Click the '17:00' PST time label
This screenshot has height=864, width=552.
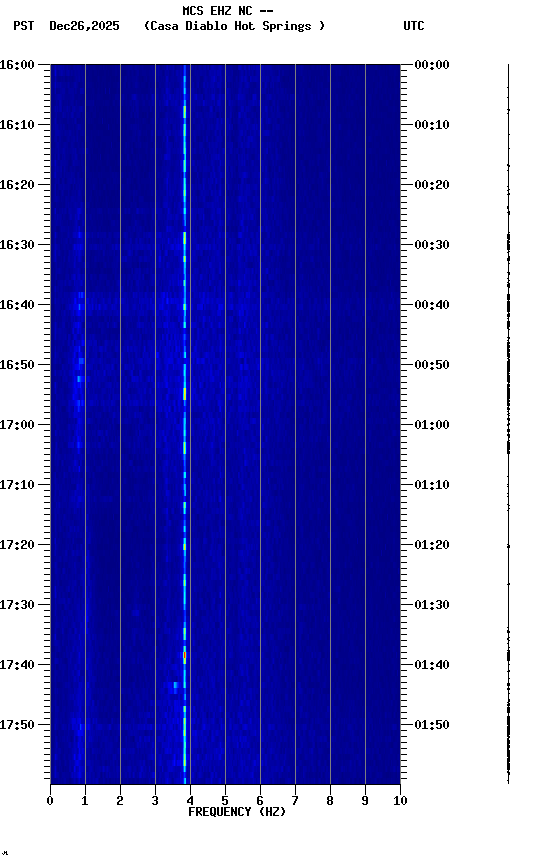tap(17, 425)
